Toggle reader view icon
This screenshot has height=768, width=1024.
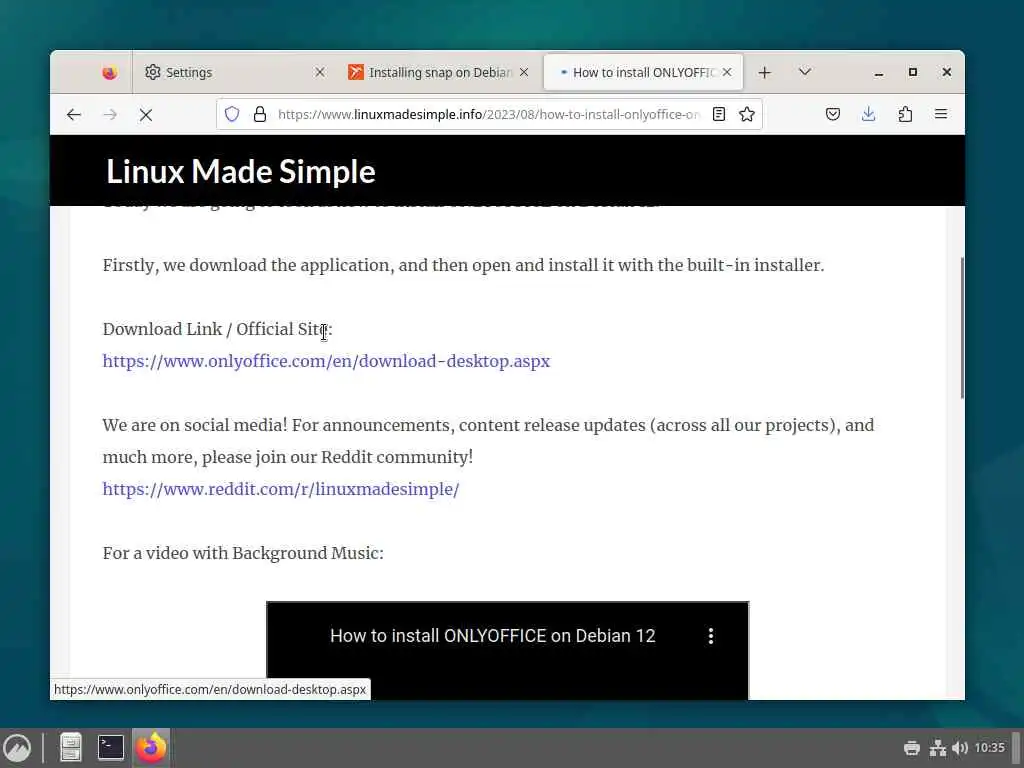click(718, 114)
